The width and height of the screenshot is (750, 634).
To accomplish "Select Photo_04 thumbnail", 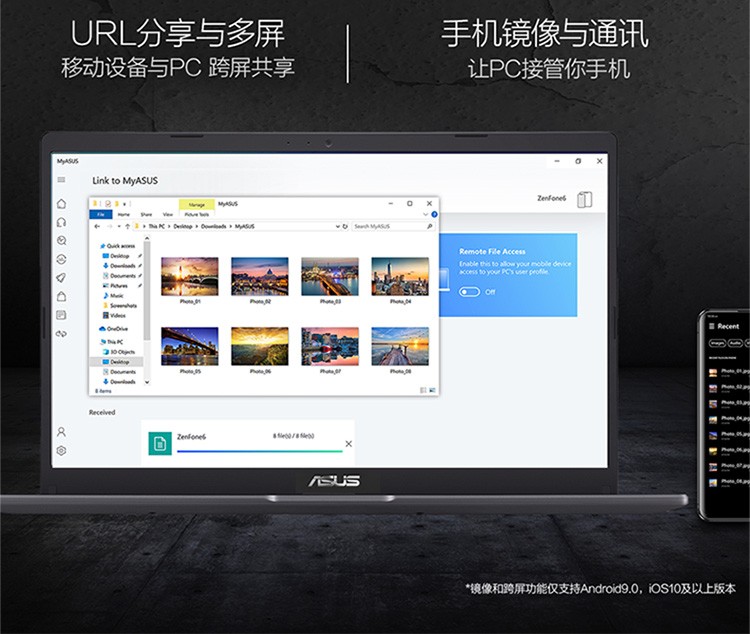I will 400,276.
